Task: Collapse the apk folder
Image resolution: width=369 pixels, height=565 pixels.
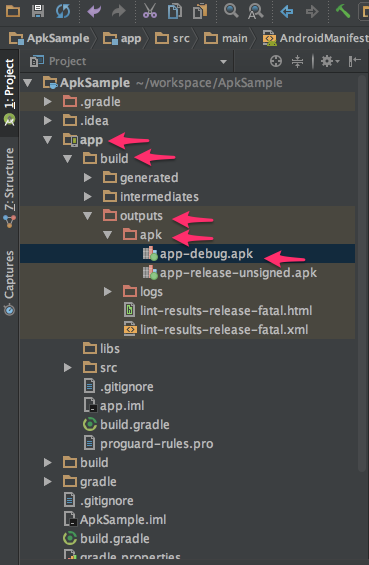Action: 107,235
